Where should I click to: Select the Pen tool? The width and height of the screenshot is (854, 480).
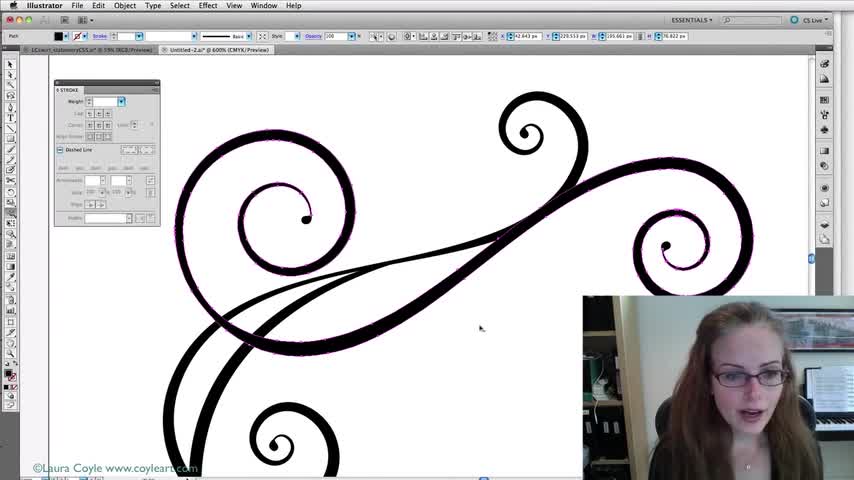click(10, 107)
